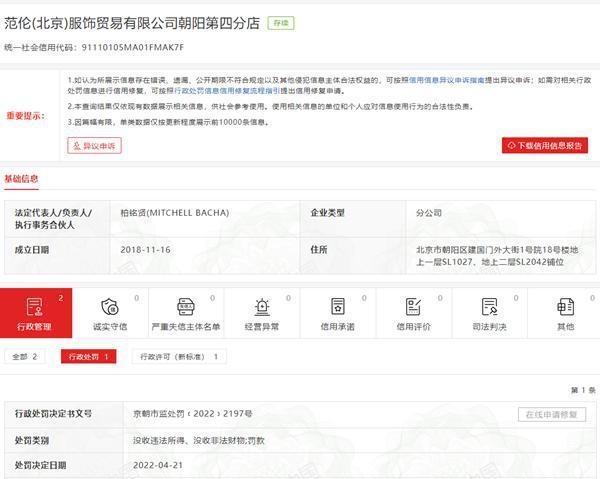
Task: Open the 严重失信主体名单 icon
Action: (x=186, y=307)
